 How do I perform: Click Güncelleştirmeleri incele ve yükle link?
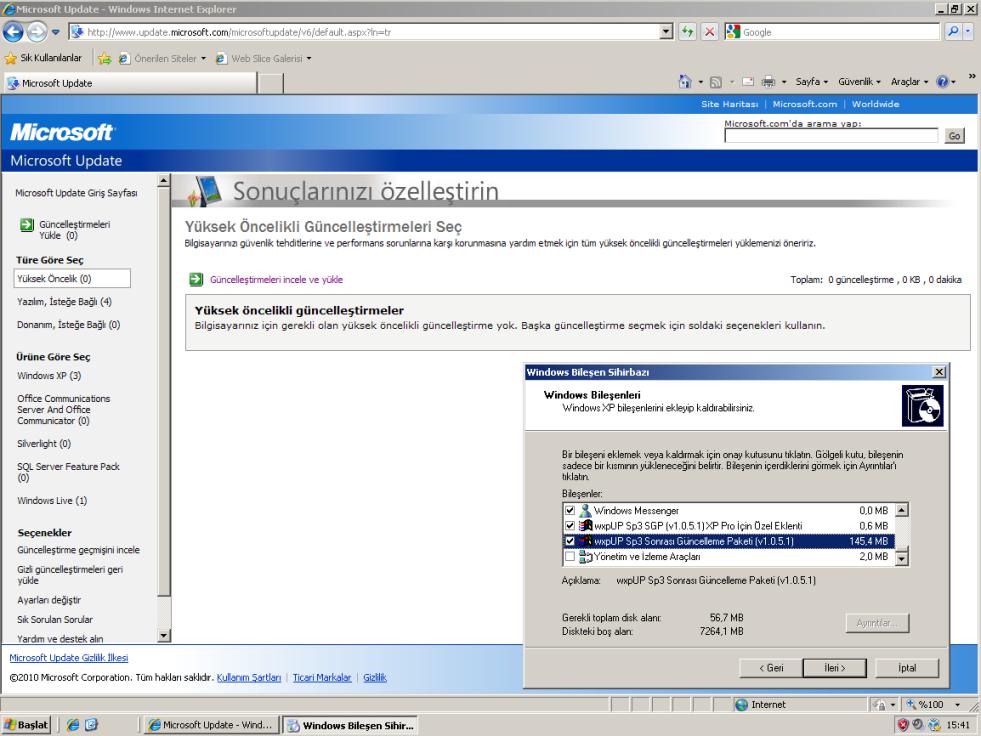point(276,280)
